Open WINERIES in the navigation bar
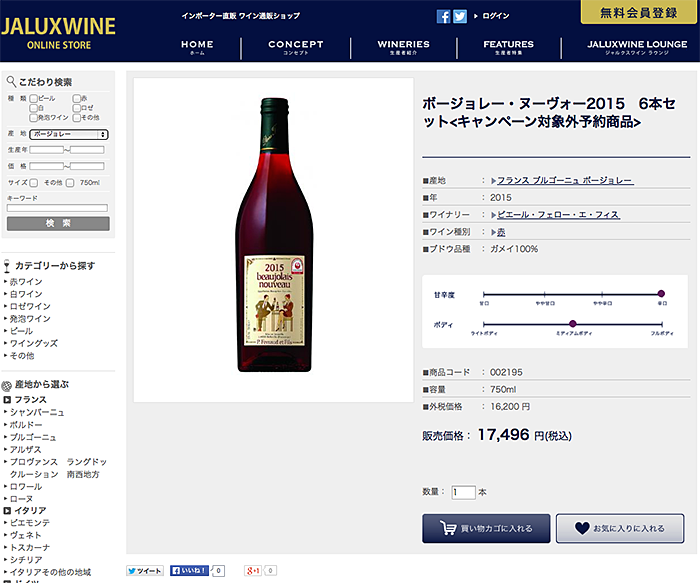The width and height of the screenshot is (700, 583). click(404, 47)
